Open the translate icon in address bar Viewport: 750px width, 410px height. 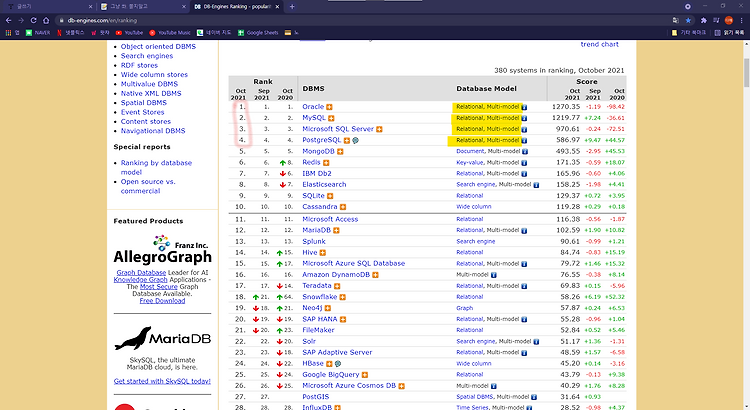[675, 20]
